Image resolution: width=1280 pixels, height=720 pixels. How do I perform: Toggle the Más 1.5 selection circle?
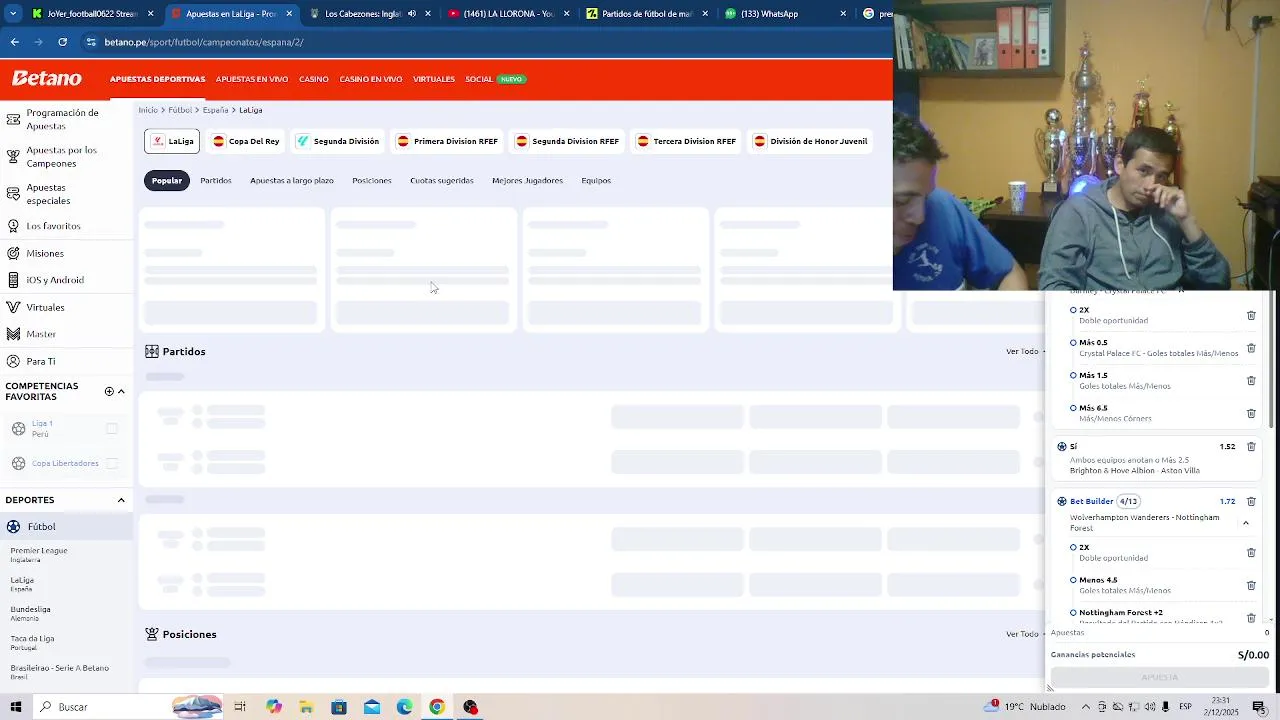pos(1073,376)
